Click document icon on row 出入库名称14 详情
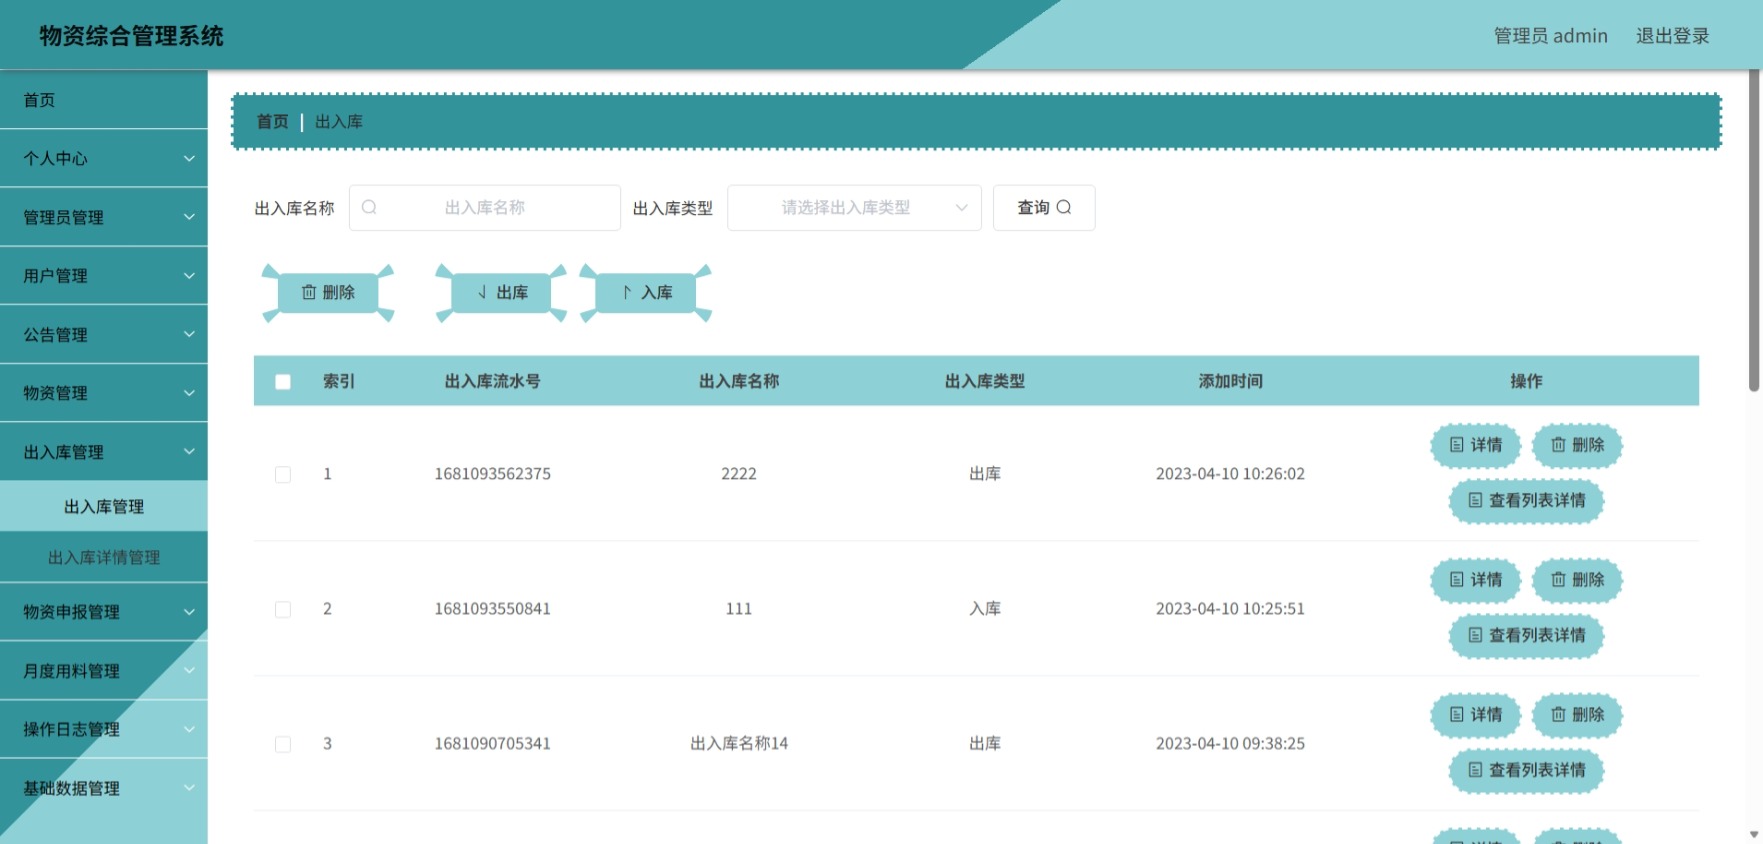Image resolution: width=1763 pixels, height=844 pixels. (x=1457, y=715)
